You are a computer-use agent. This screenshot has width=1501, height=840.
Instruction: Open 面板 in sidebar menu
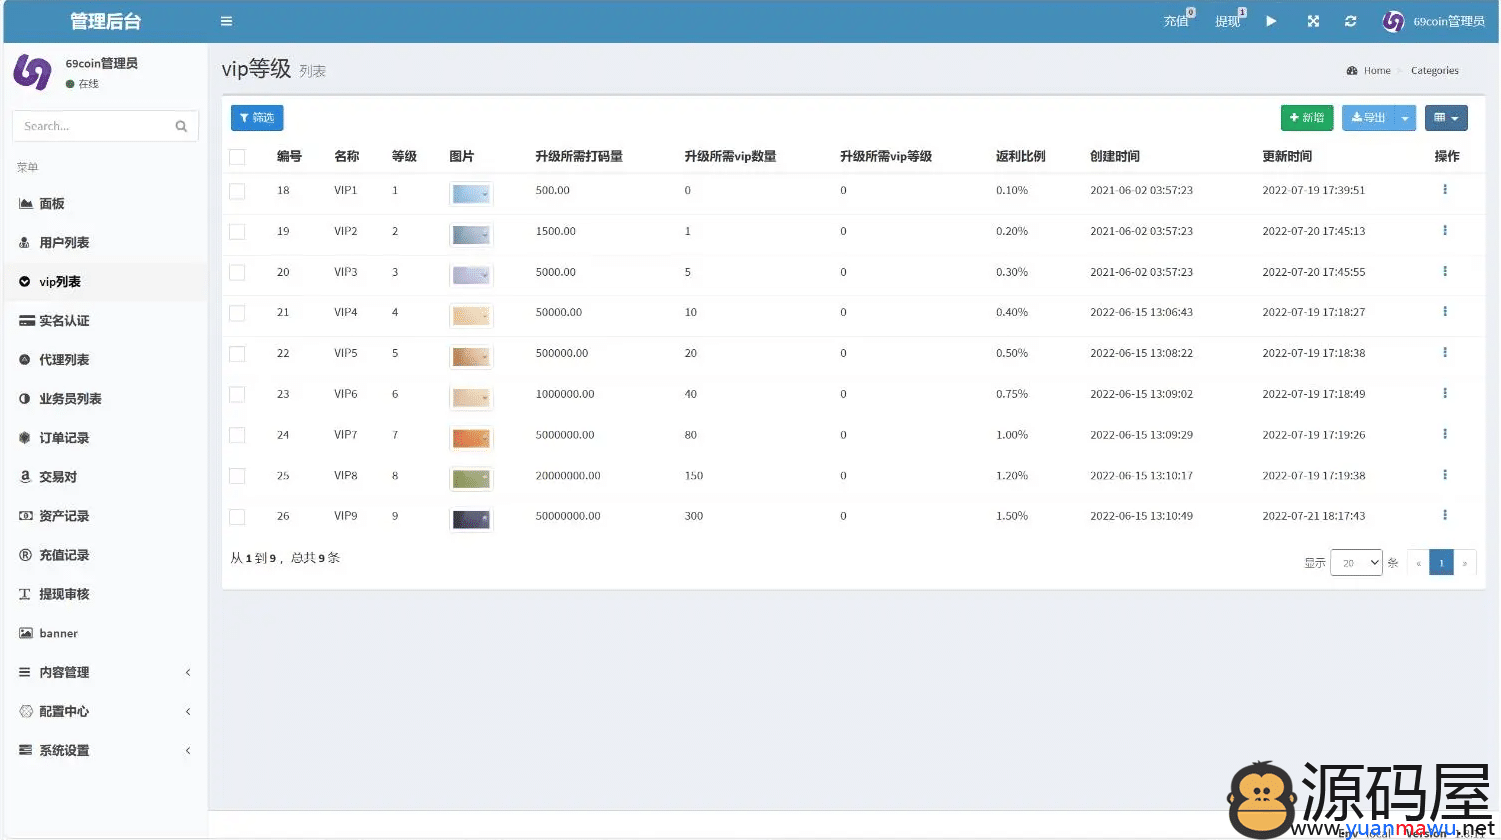(x=104, y=203)
